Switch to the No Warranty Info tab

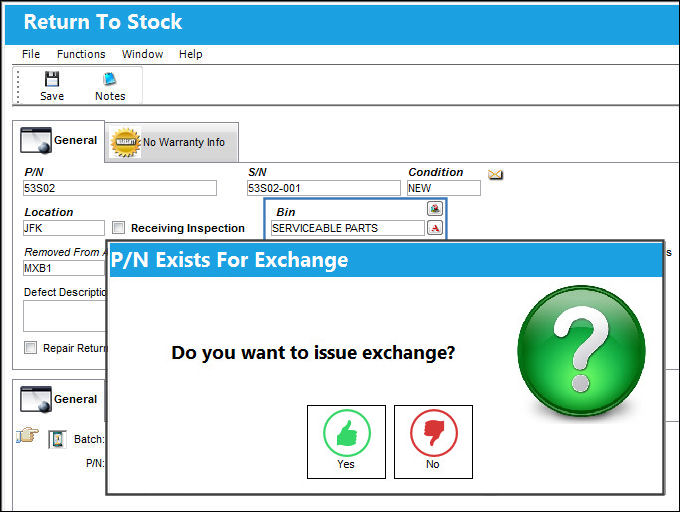[x=172, y=142]
